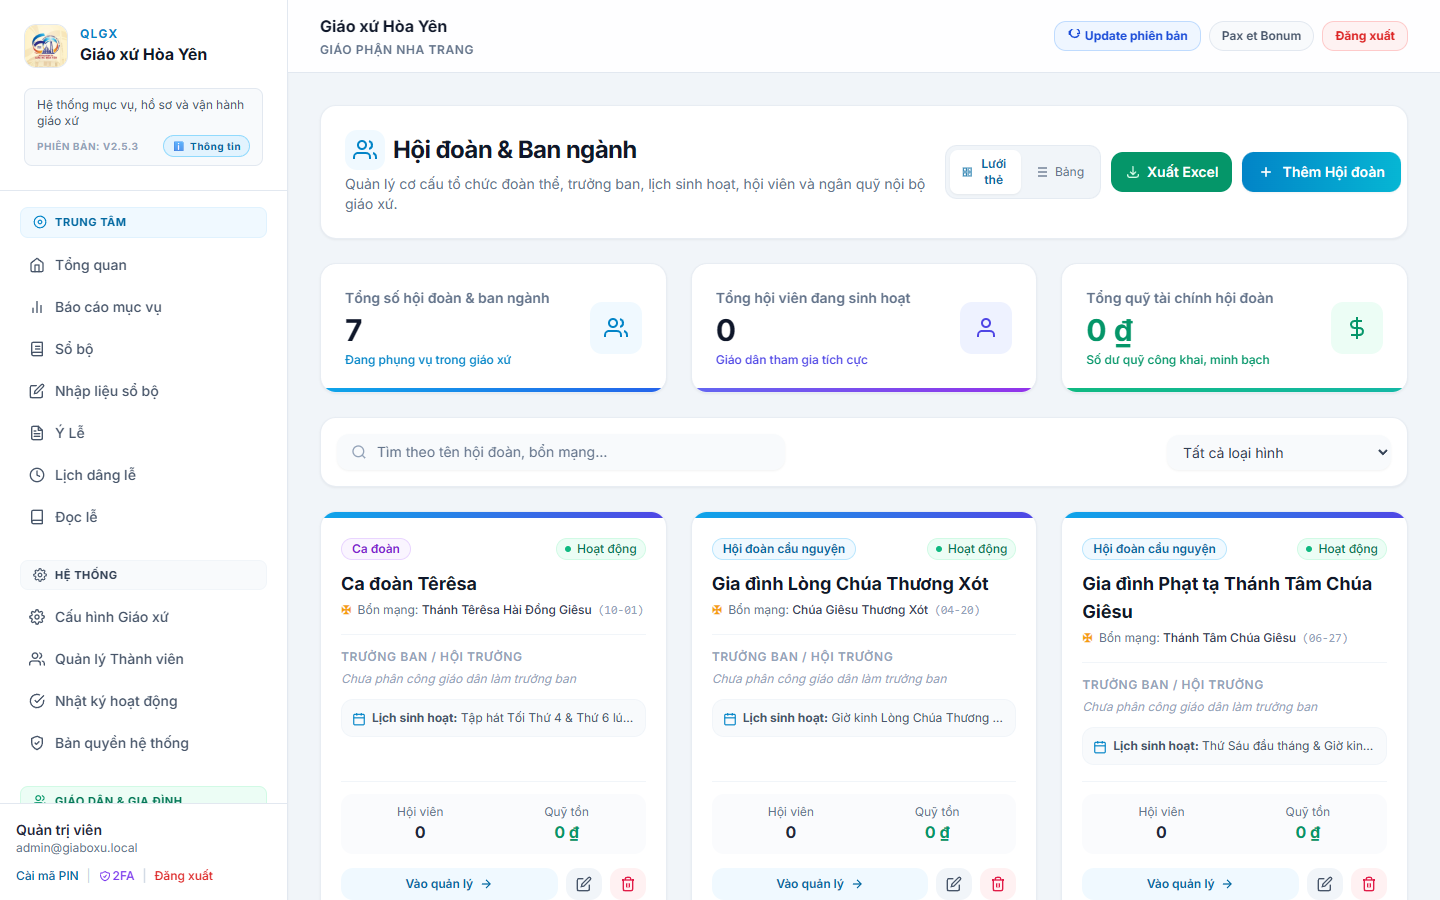Click Xuất Excel button

1171,172
